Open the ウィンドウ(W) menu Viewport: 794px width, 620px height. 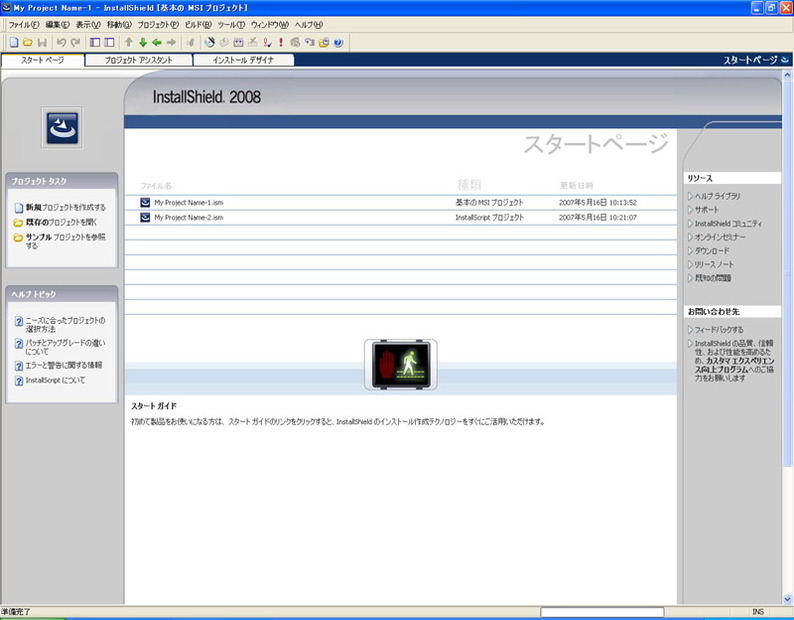point(269,25)
